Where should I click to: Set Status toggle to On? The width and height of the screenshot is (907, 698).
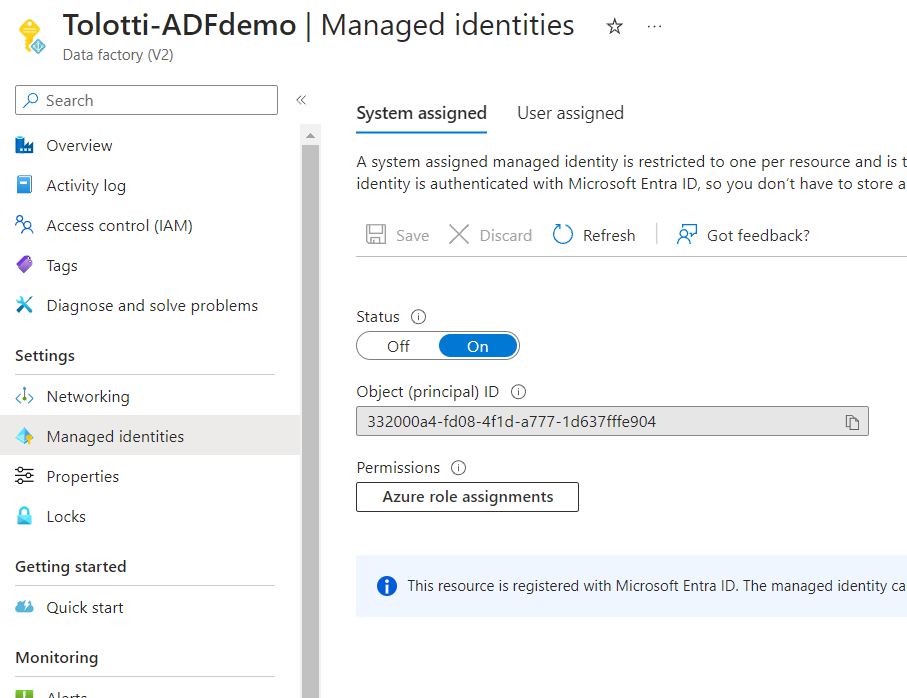pos(478,347)
